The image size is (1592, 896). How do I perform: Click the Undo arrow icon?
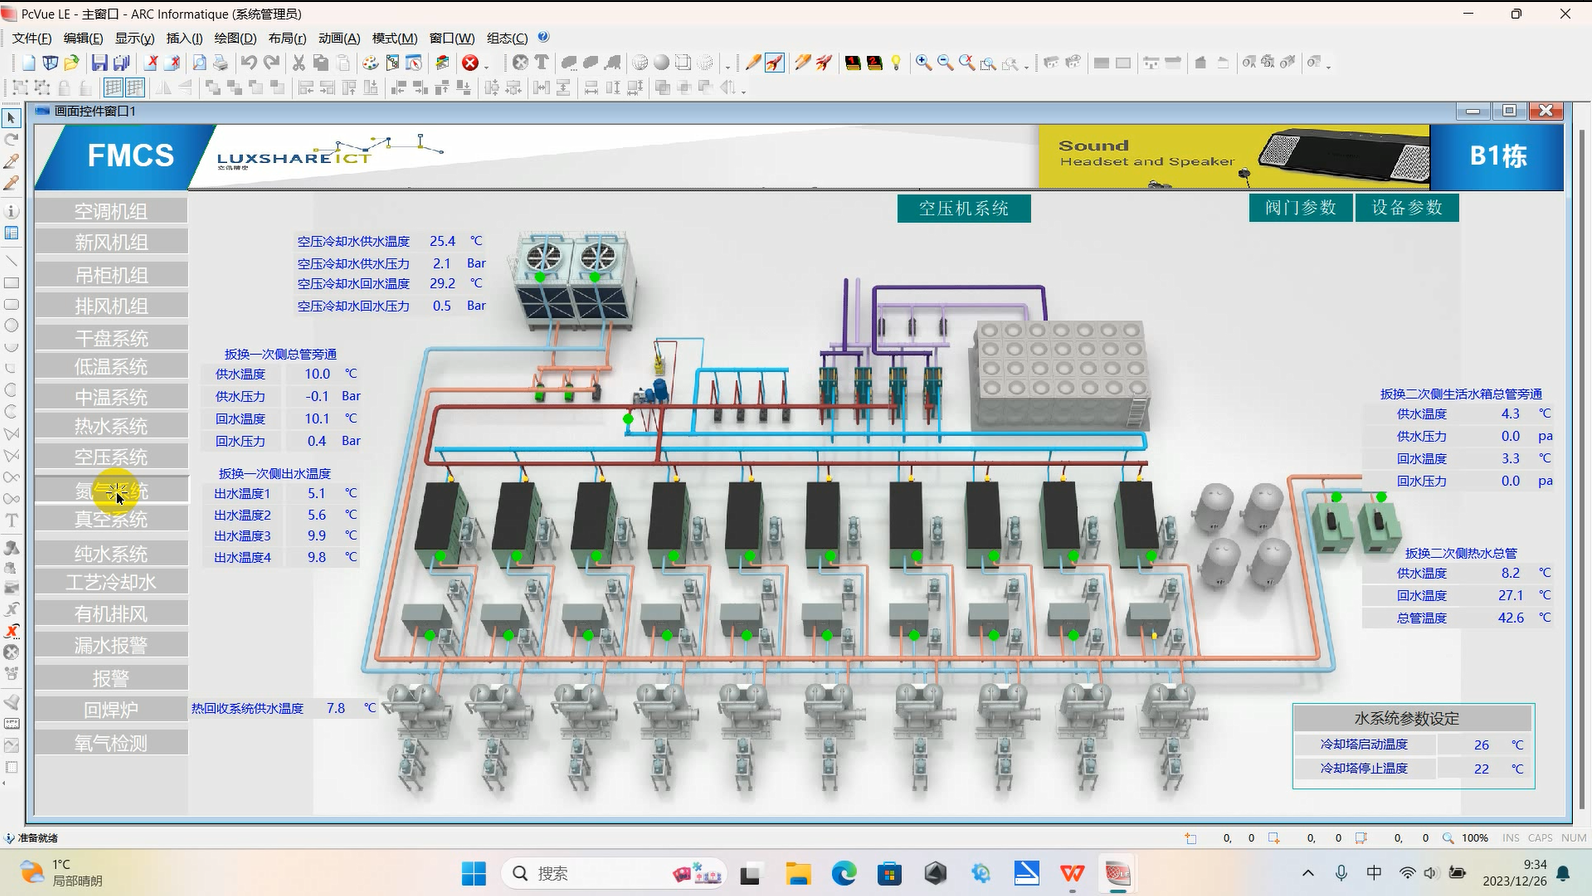tap(249, 63)
